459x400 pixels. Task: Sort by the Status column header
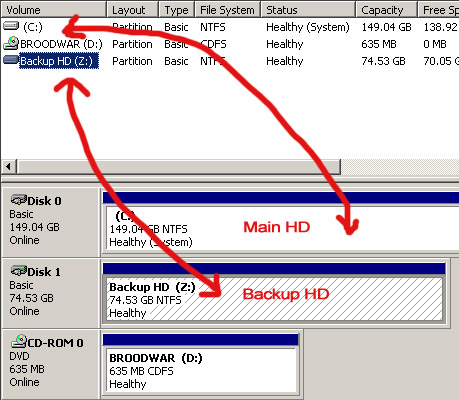(x=308, y=10)
